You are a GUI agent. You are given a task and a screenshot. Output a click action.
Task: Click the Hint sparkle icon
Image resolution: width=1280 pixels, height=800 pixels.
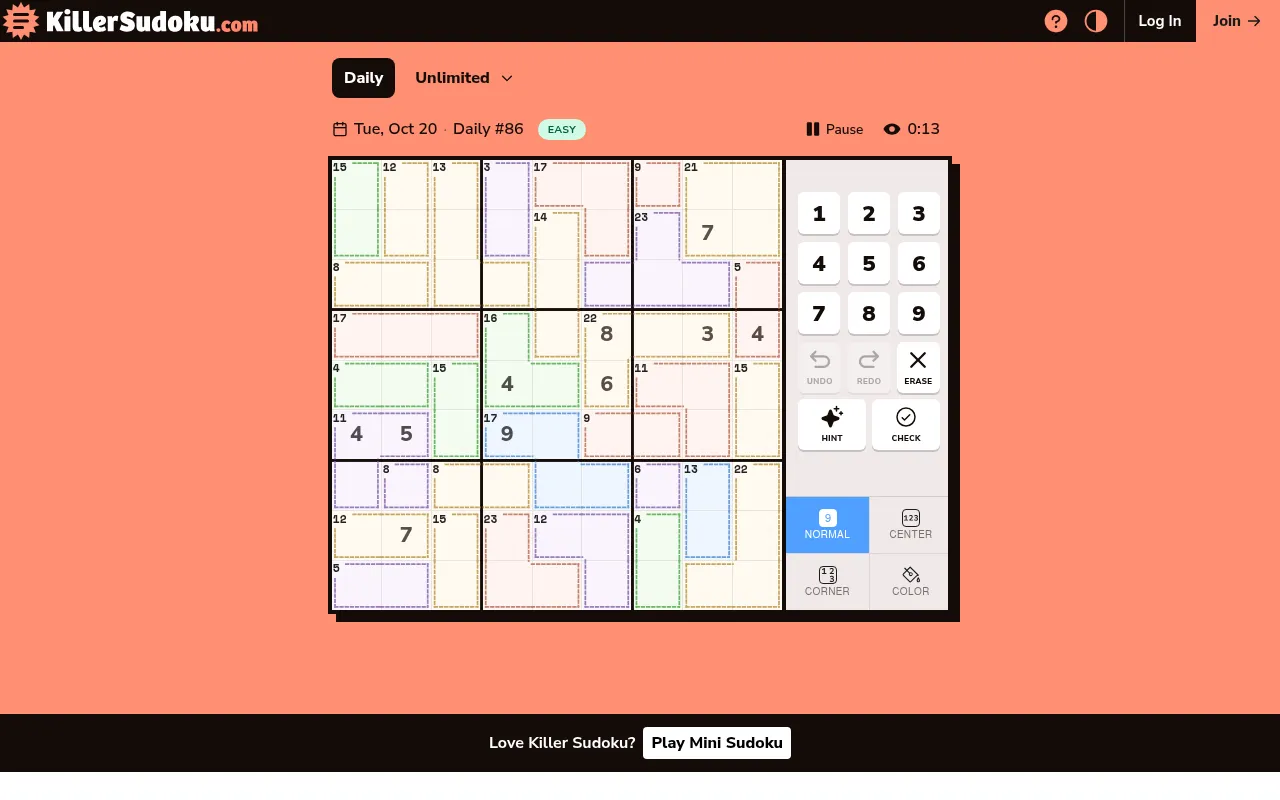[x=832, y=417]
